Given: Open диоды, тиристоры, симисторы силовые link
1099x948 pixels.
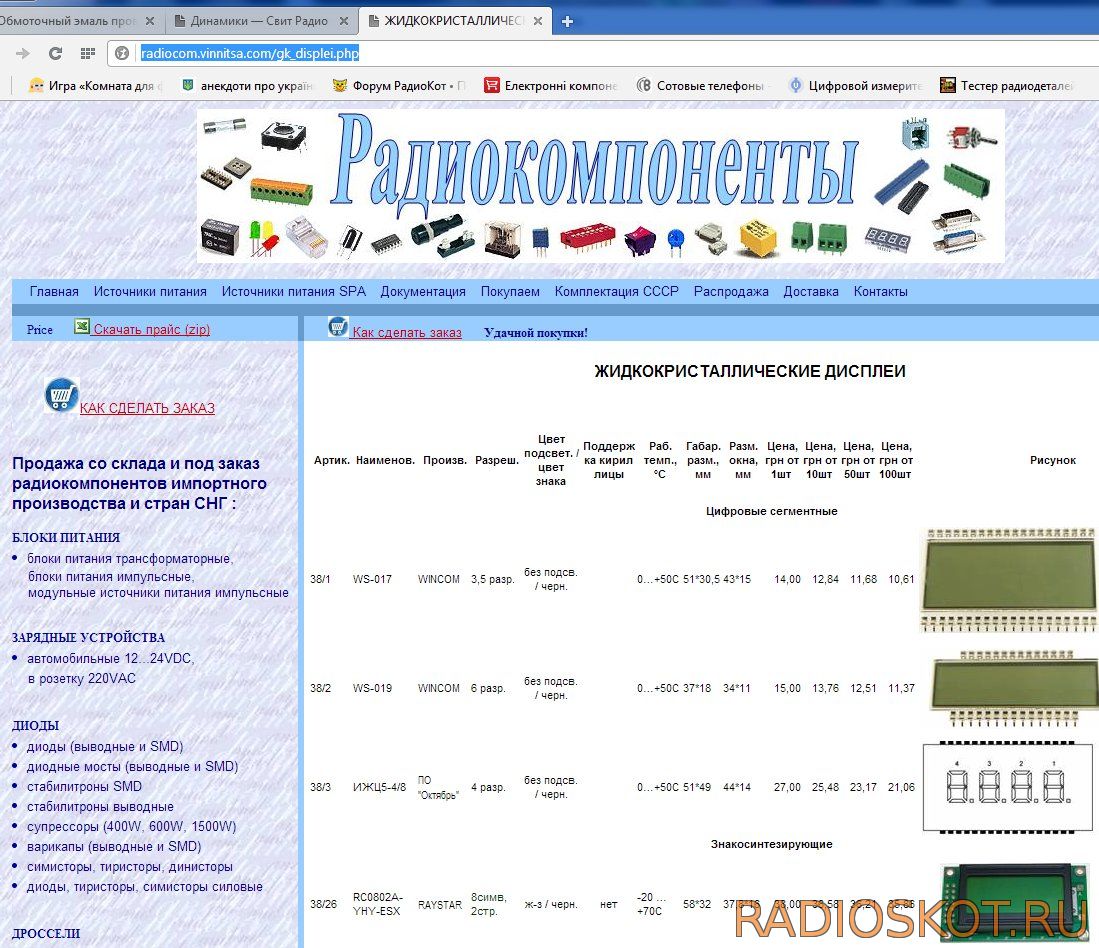Looking at the screenshot, I should point(145,886).
